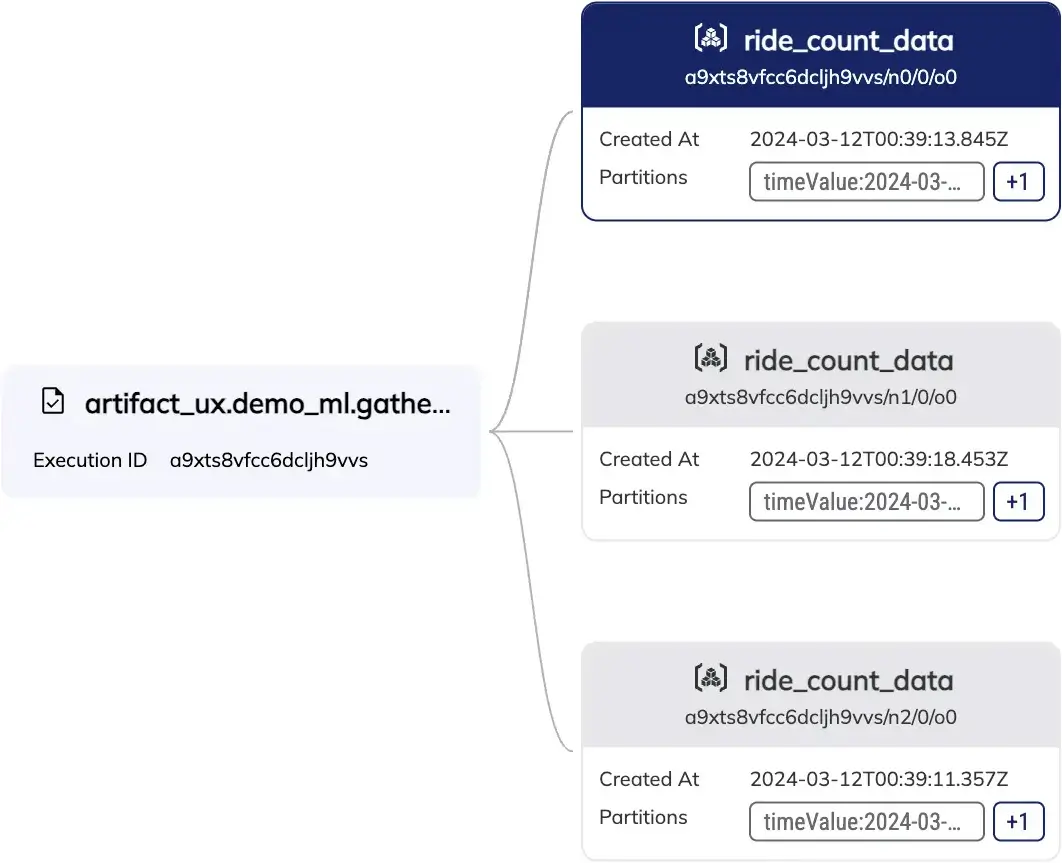The width and height of the screenshot is (1062, 863).
Task: Click the a9xts8vfcc6dcljh9vvs/n0/0/o0 subtitle
Action: [820, 76]
